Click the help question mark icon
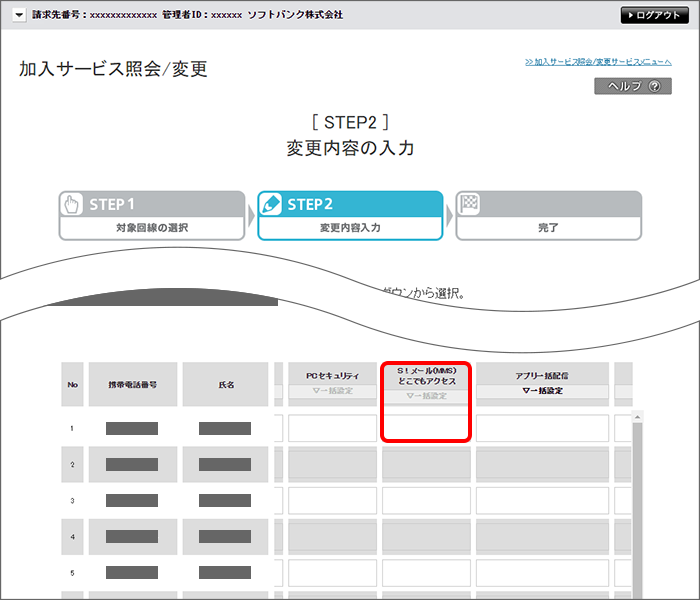Image resolution: width=700 pixels, height=600 pixels. tap(654, 86)
